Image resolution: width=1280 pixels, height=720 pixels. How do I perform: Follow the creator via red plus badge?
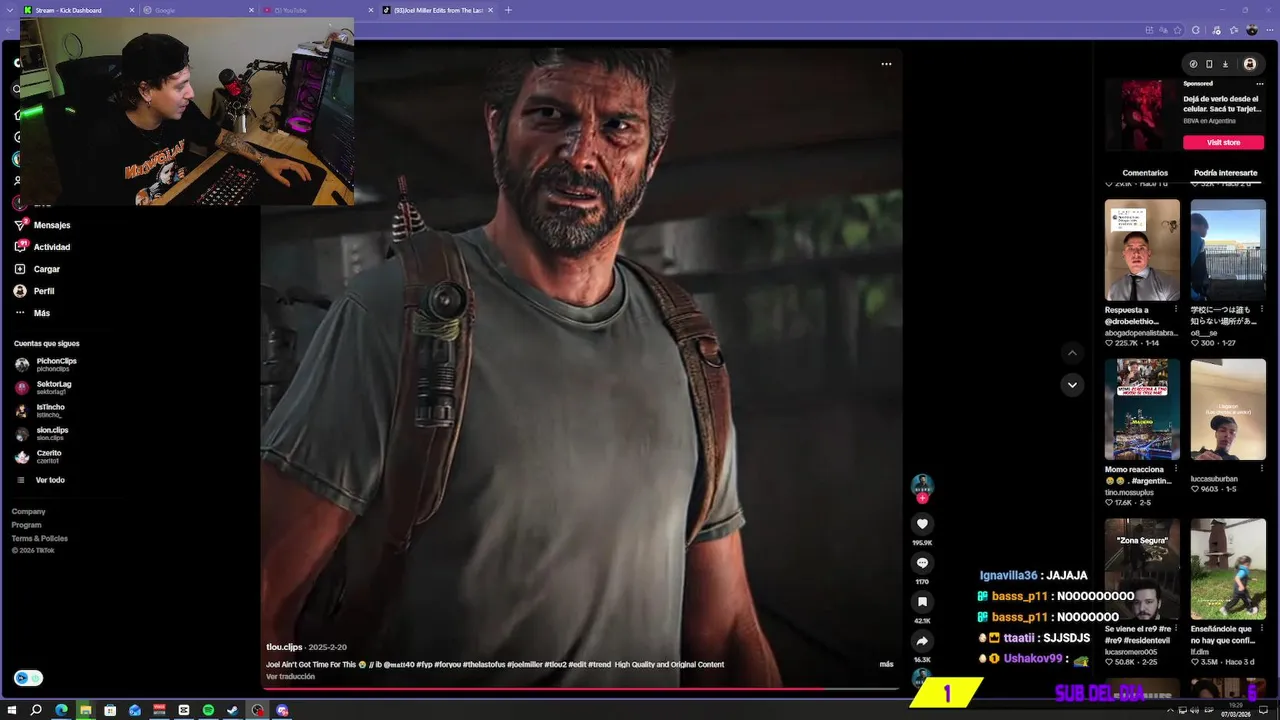922,498
